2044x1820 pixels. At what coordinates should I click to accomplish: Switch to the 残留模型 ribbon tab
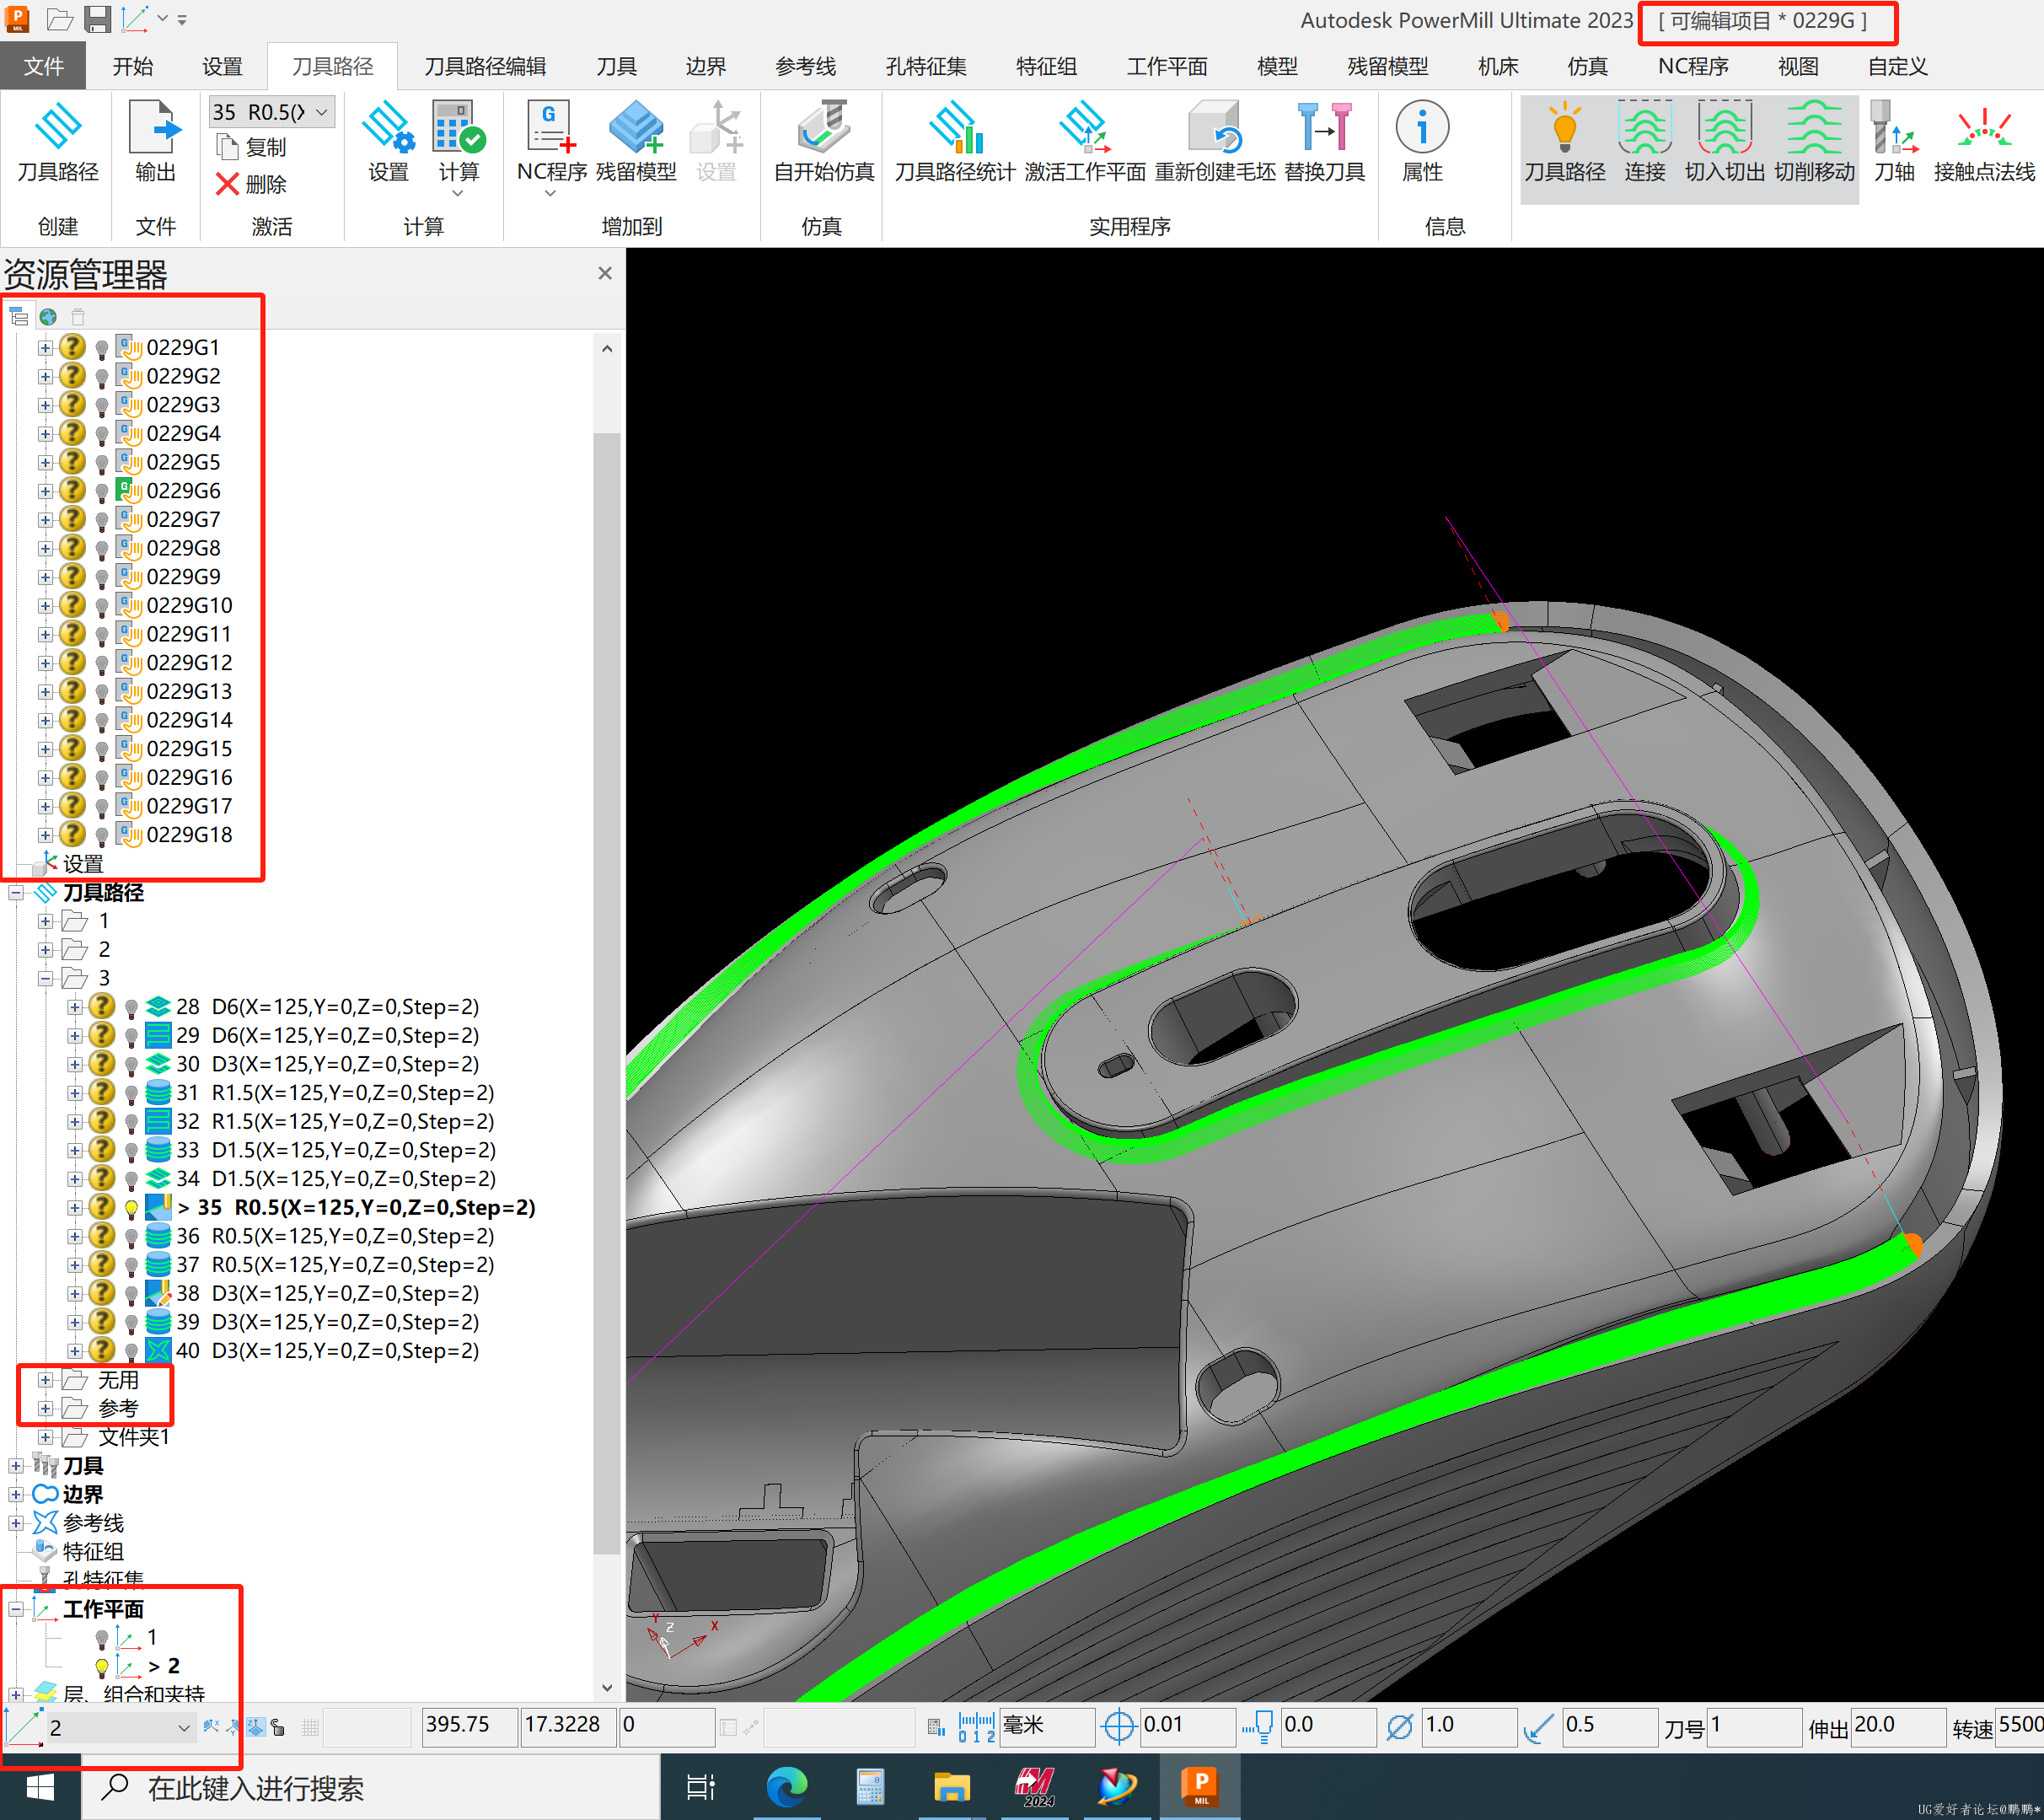pyautogui.click(x=1387, y=66)
